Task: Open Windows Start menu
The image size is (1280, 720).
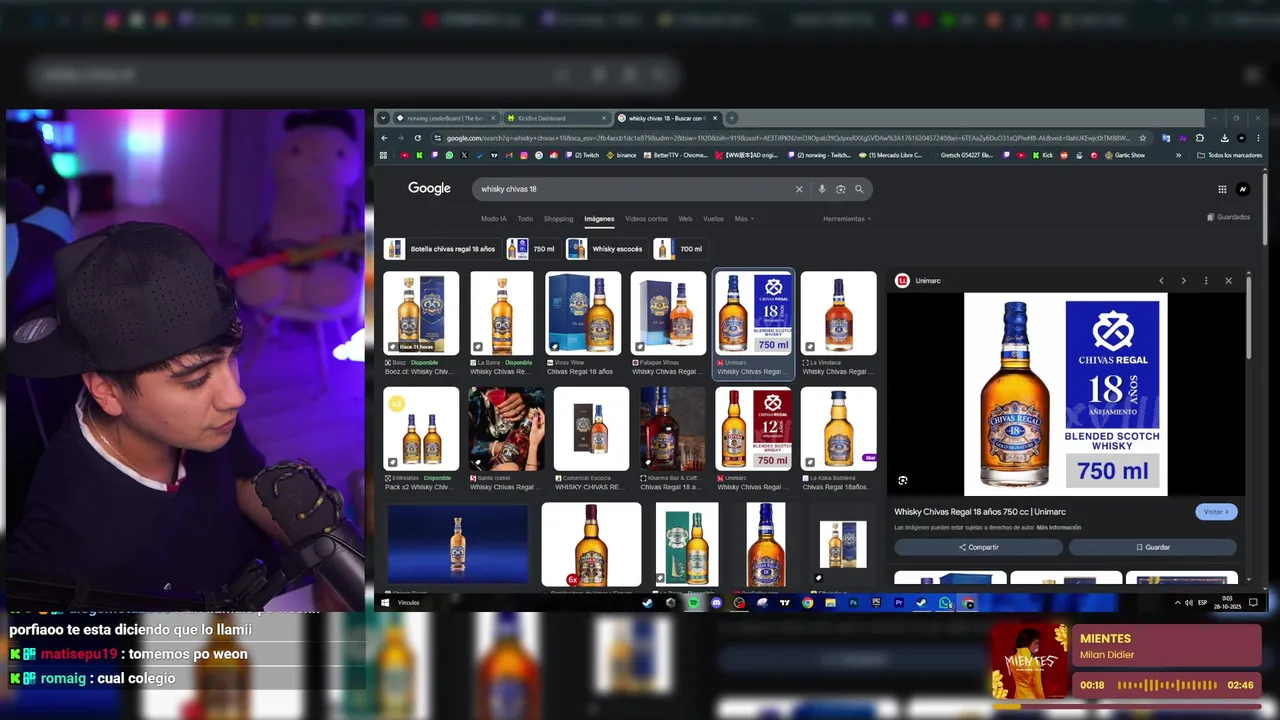Action: click(385, 603)
